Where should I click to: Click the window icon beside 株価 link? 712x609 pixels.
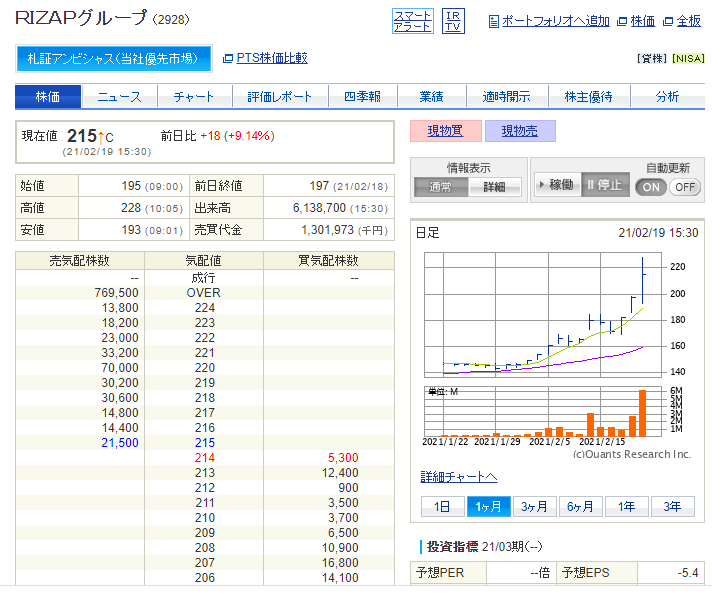[622, 21]
